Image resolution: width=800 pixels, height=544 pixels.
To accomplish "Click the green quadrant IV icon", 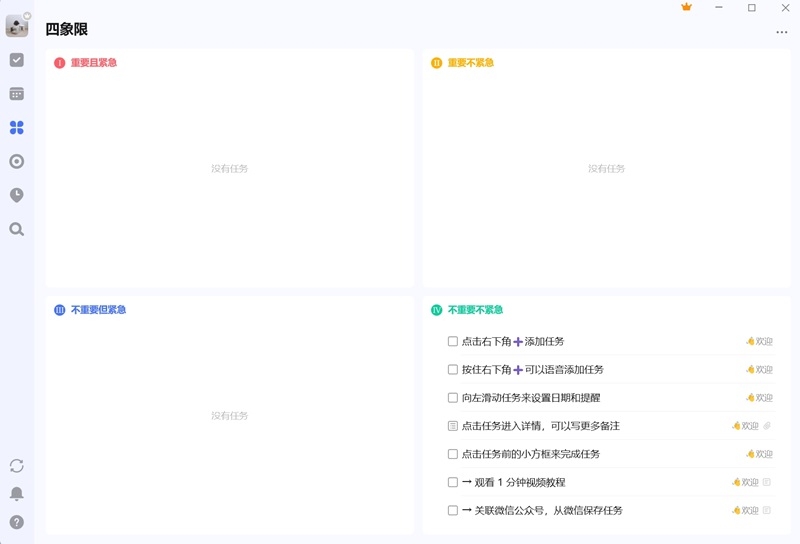I will click(437, 310).
